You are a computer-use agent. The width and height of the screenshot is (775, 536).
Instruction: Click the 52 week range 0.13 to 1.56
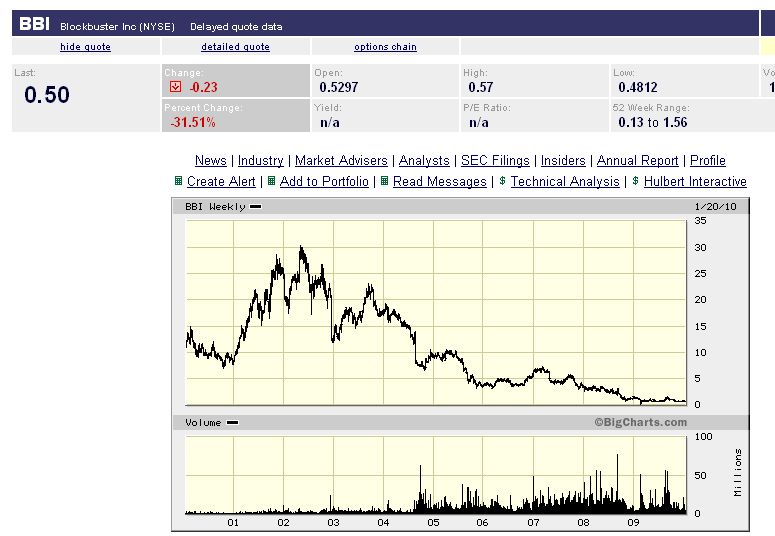pyautogui.click(x=652, y=122)
